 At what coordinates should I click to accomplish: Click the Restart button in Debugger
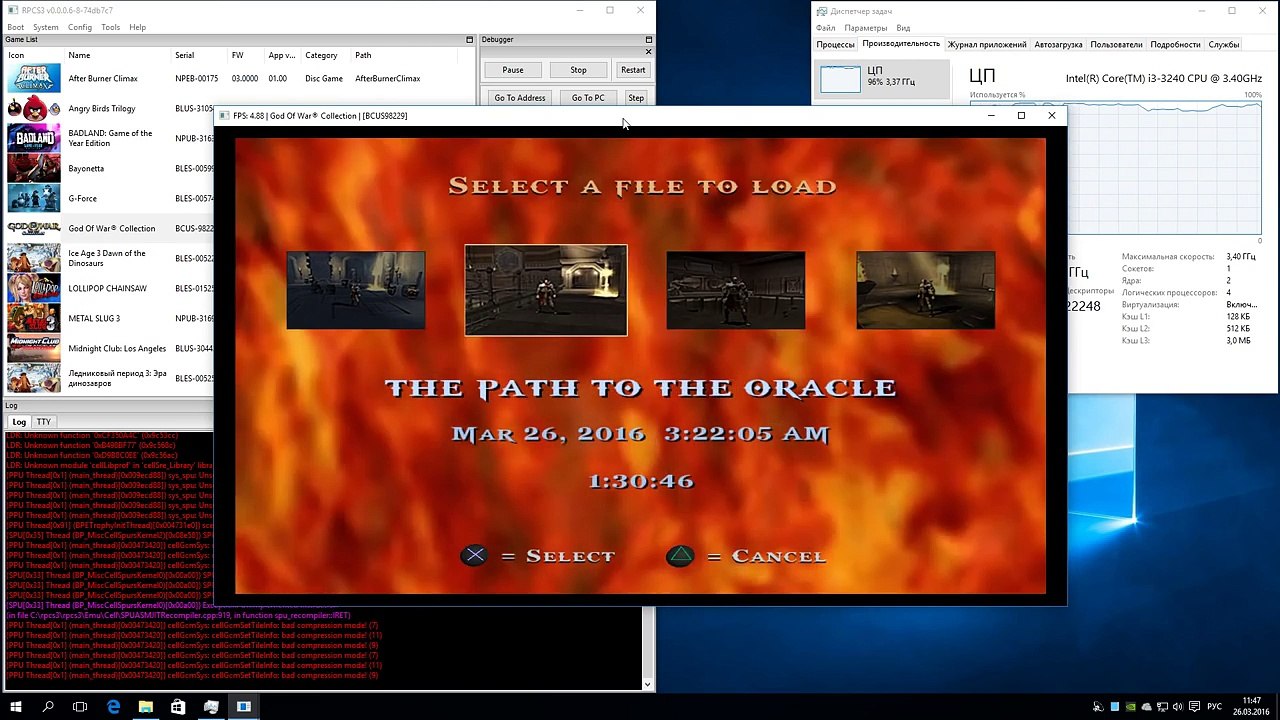(x=633, y=70)
